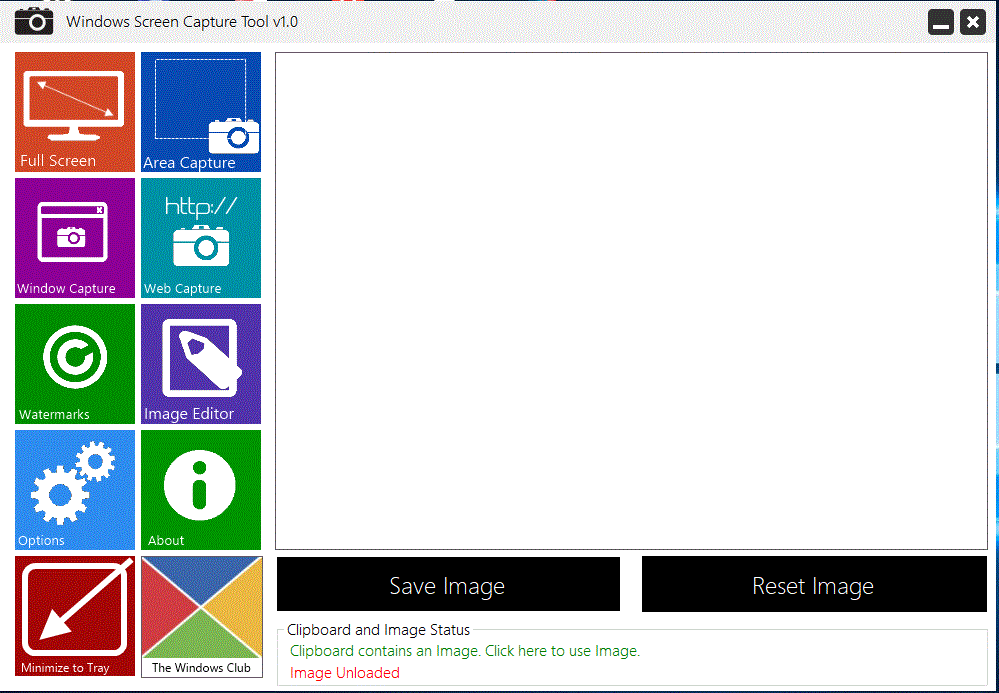Image resolution: width=999 pixels, height=693 pixels.
Task: Click the Clipboard and Image Status group label
Action: point(378,630)
